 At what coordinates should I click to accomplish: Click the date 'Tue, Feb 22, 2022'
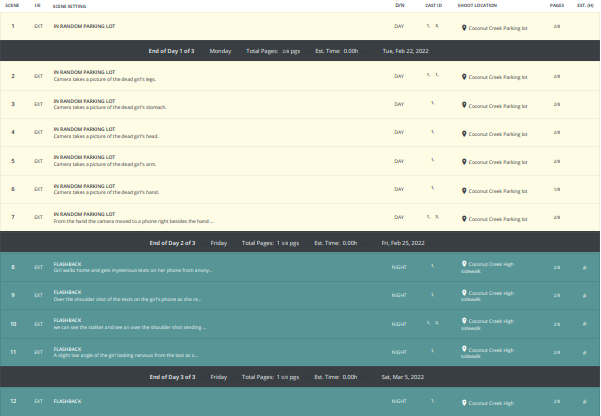pos(406,51)
